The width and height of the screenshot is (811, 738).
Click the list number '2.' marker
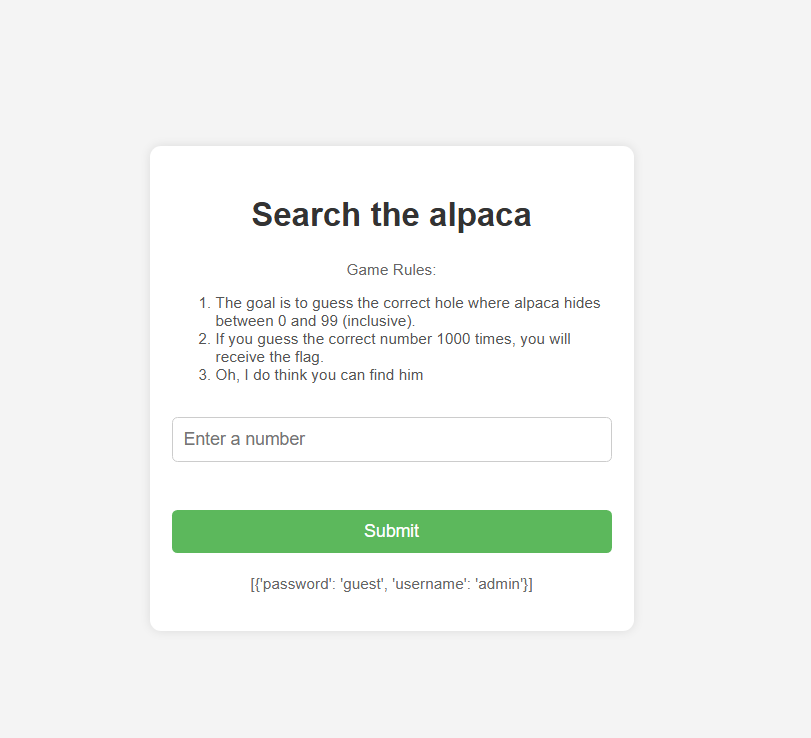(x=204, y=339)
